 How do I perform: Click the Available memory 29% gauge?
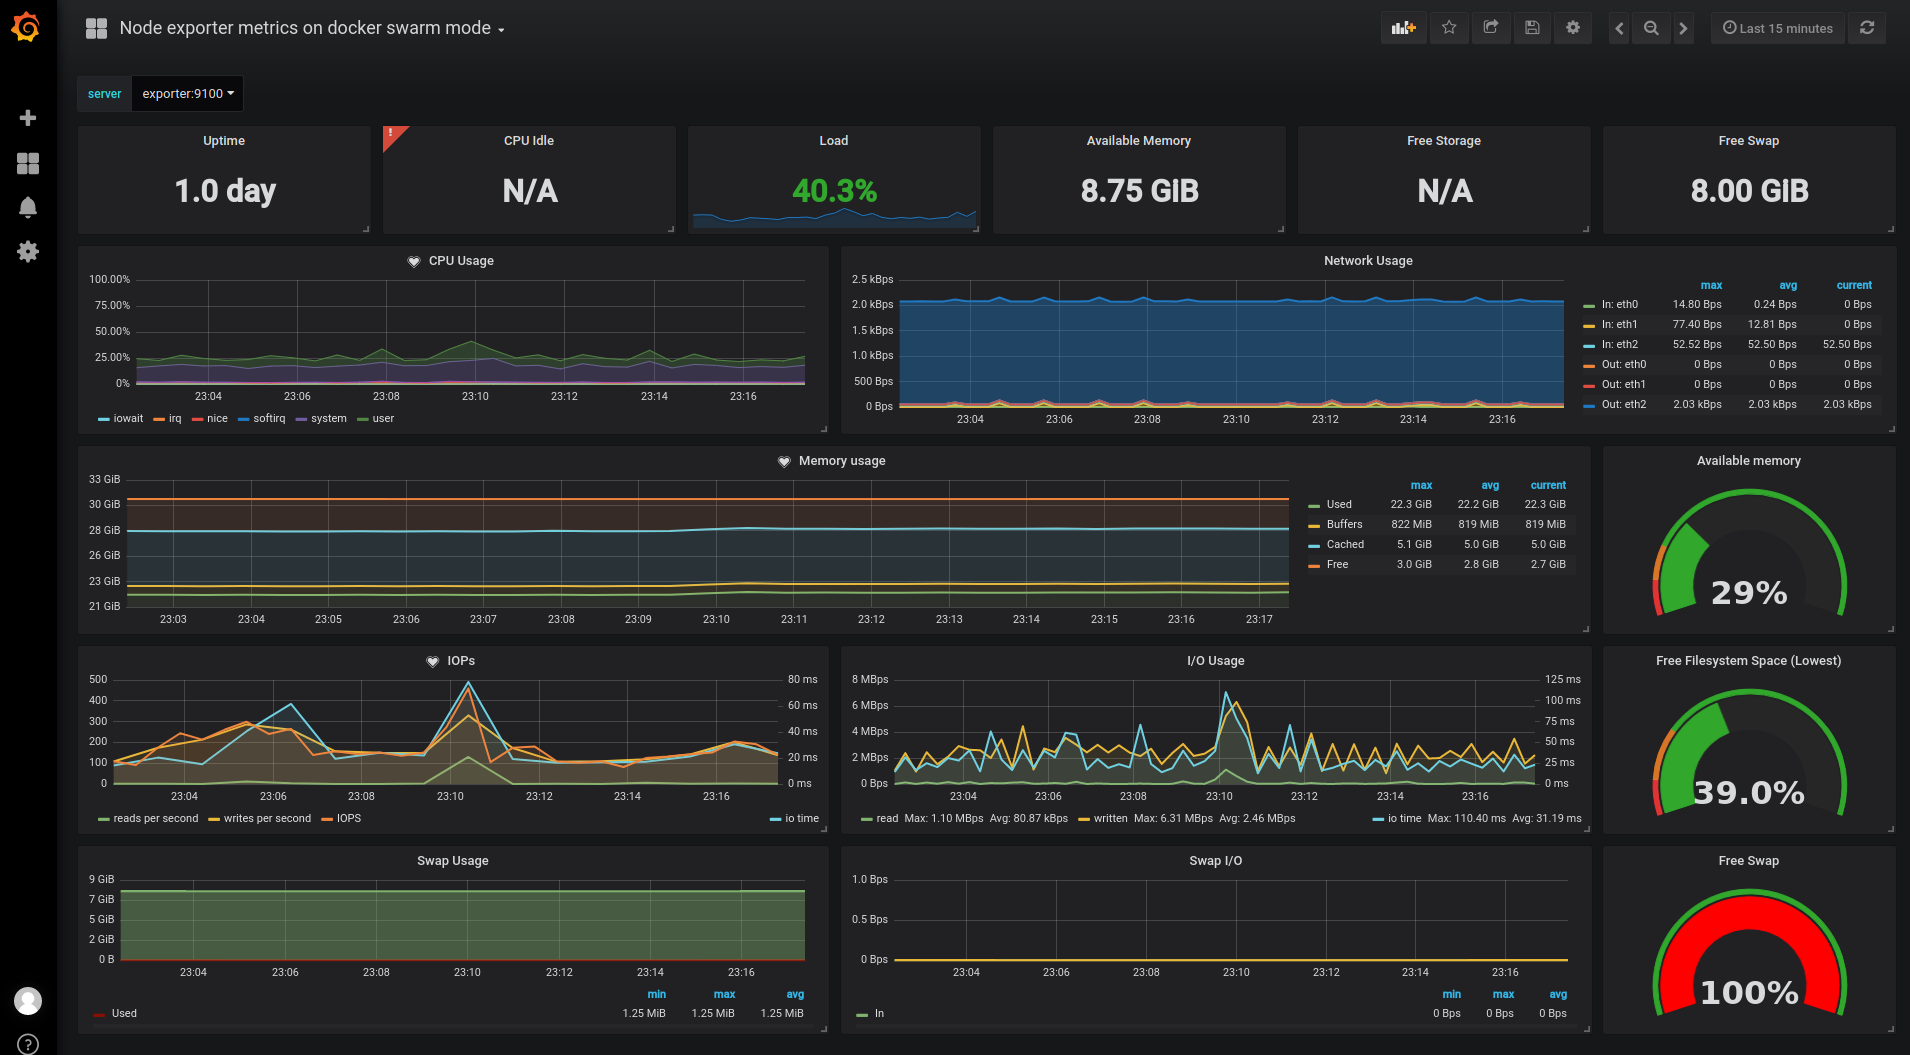(x=1749, y=555)
